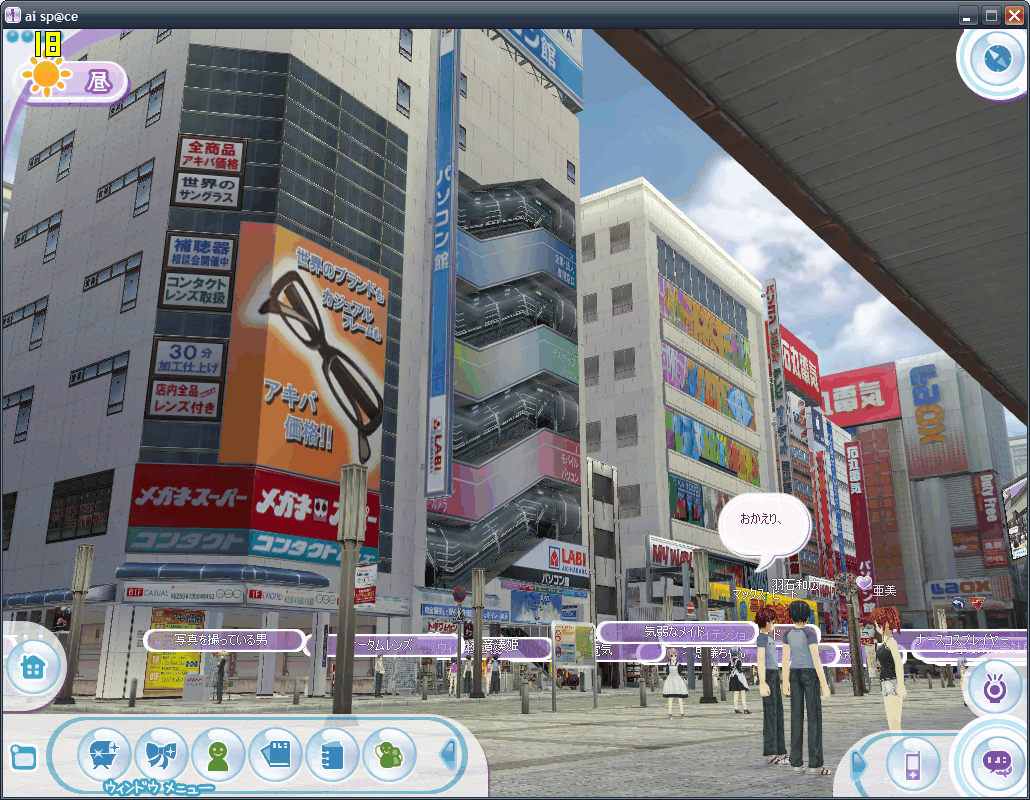This screenshot has width=1030, height=800.
Task: Click the small blue window icon
Action: (x=24, y=757)
